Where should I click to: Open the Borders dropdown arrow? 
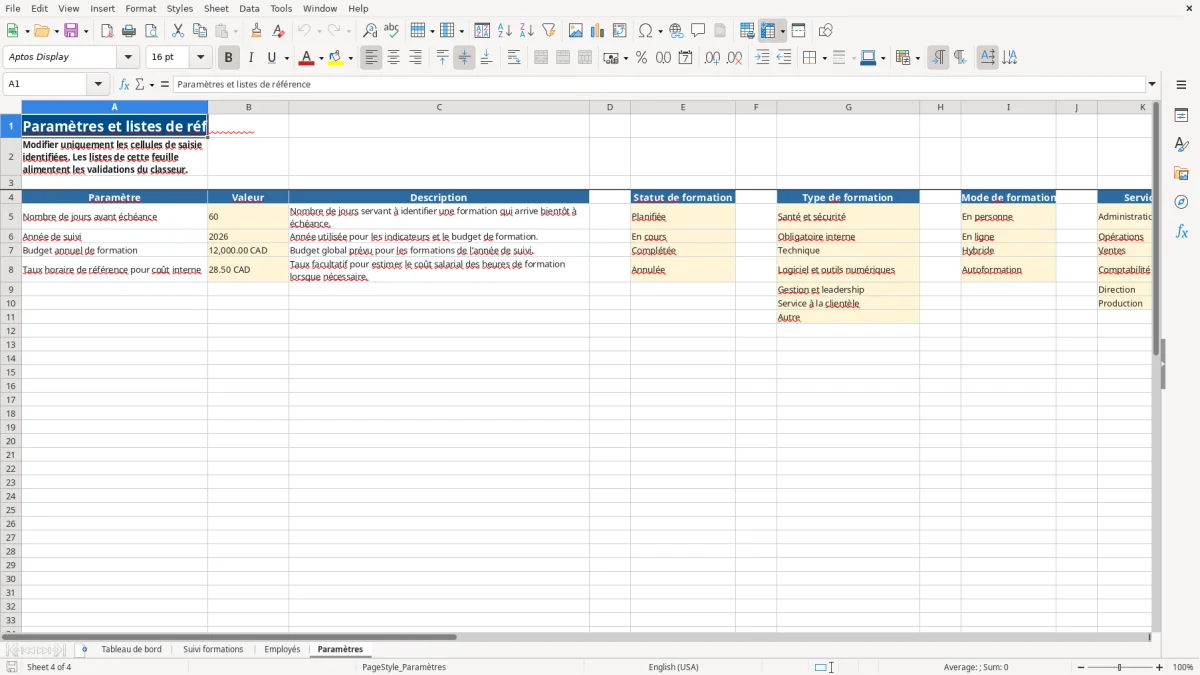pos(824,58)
